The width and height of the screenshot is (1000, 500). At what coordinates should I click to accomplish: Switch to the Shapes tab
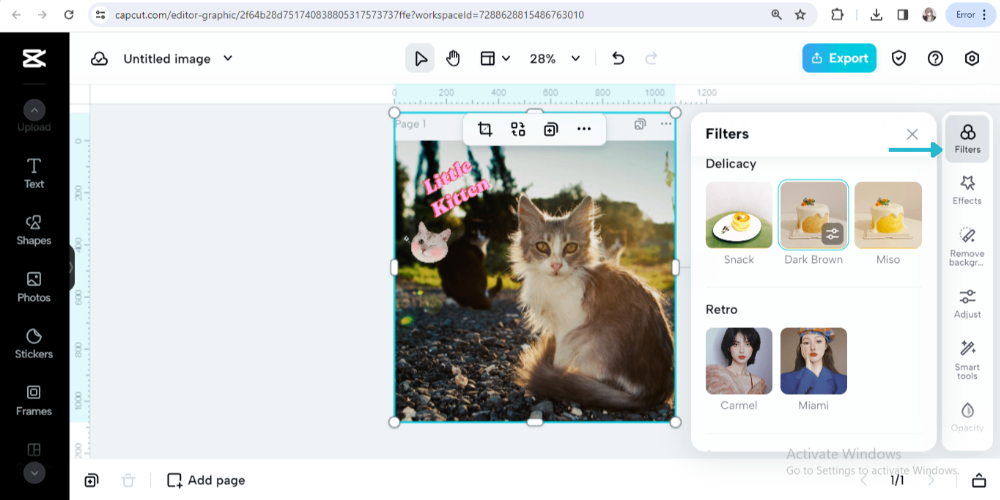(34, 229)
